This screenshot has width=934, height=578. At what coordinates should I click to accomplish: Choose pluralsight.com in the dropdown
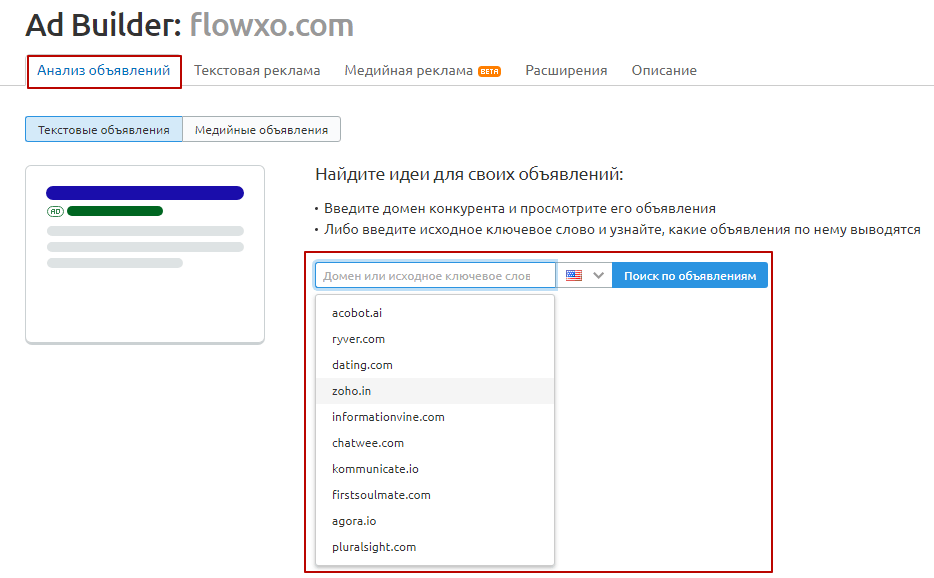(435, 547)
